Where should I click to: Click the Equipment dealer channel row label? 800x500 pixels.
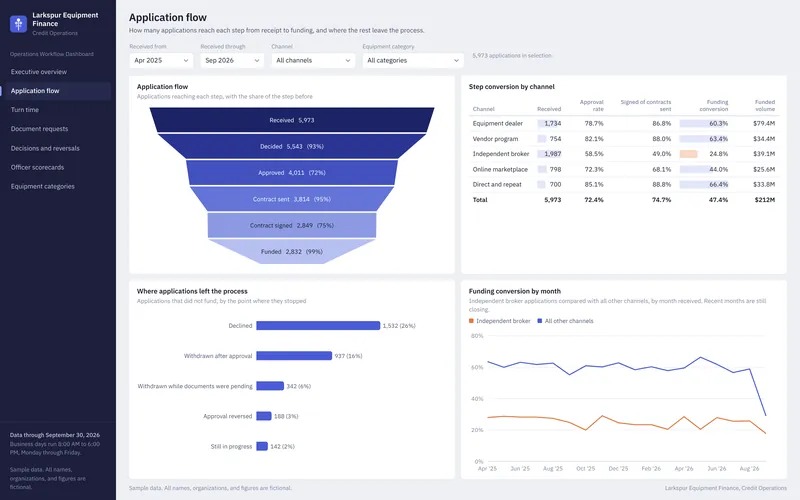point(497,123)
